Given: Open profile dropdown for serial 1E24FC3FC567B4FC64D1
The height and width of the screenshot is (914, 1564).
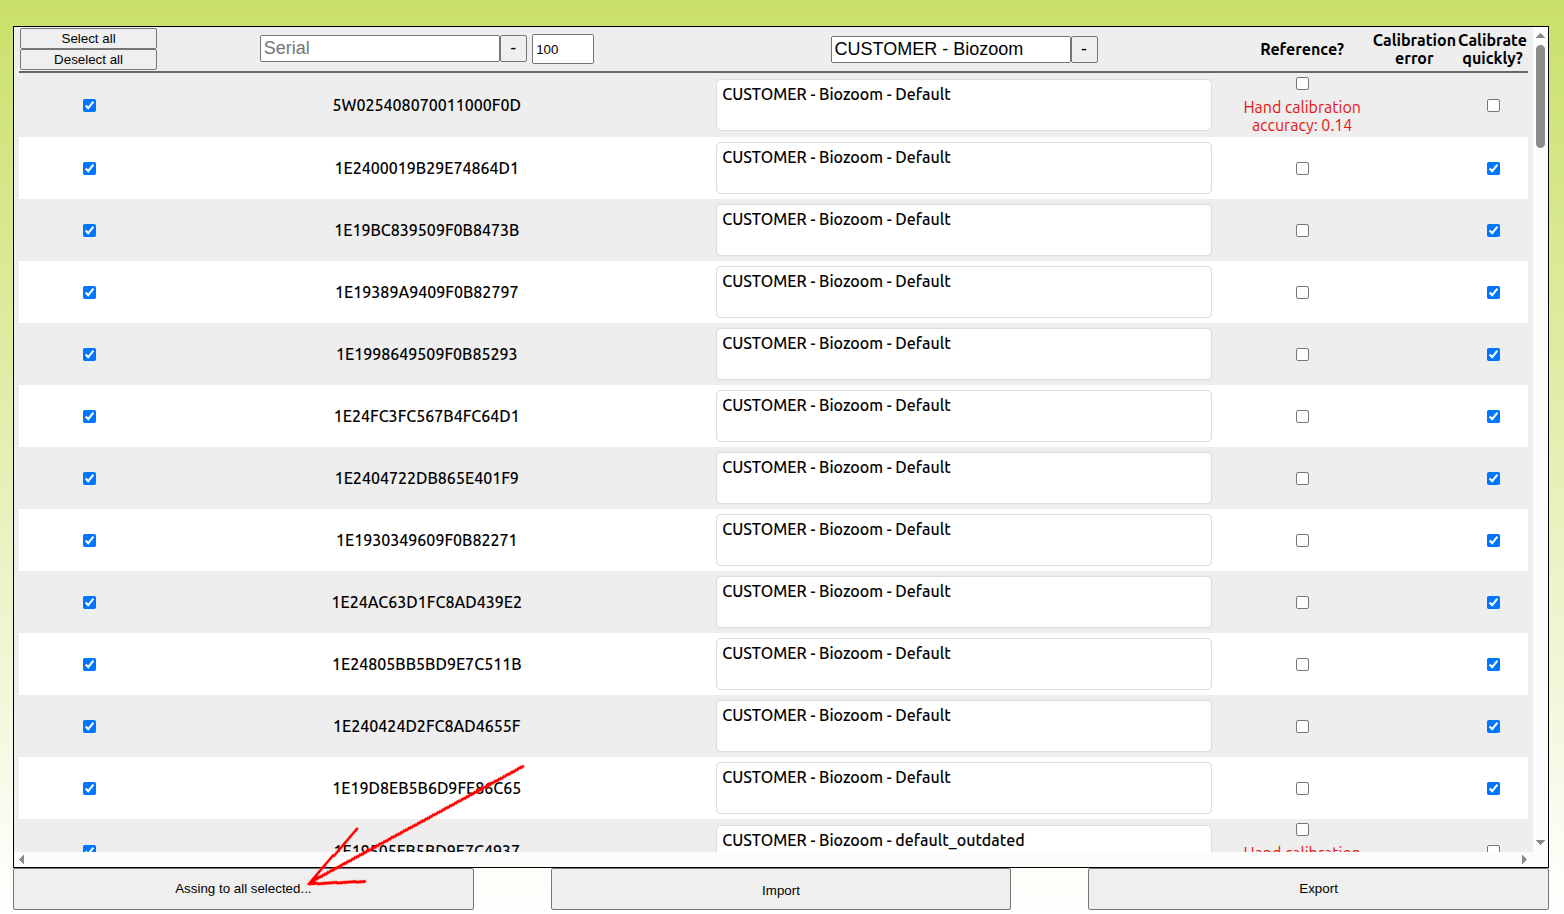Looking at the screenshot, I should pos(963,416).
